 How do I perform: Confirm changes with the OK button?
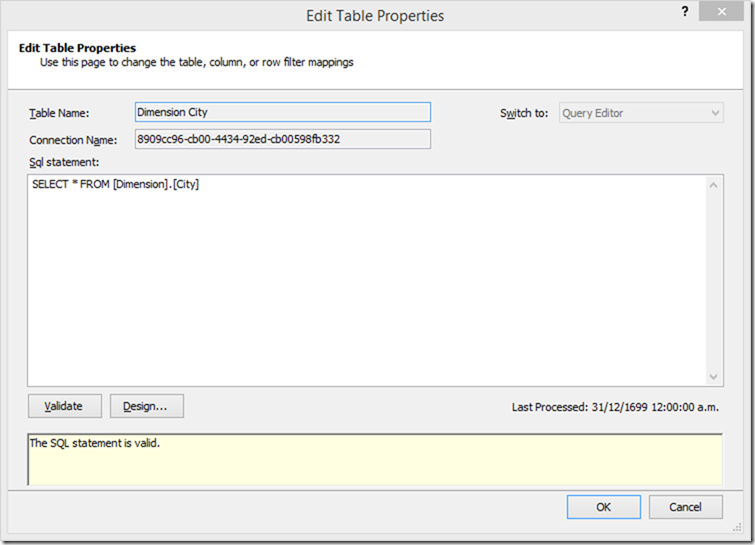point(603,507)
